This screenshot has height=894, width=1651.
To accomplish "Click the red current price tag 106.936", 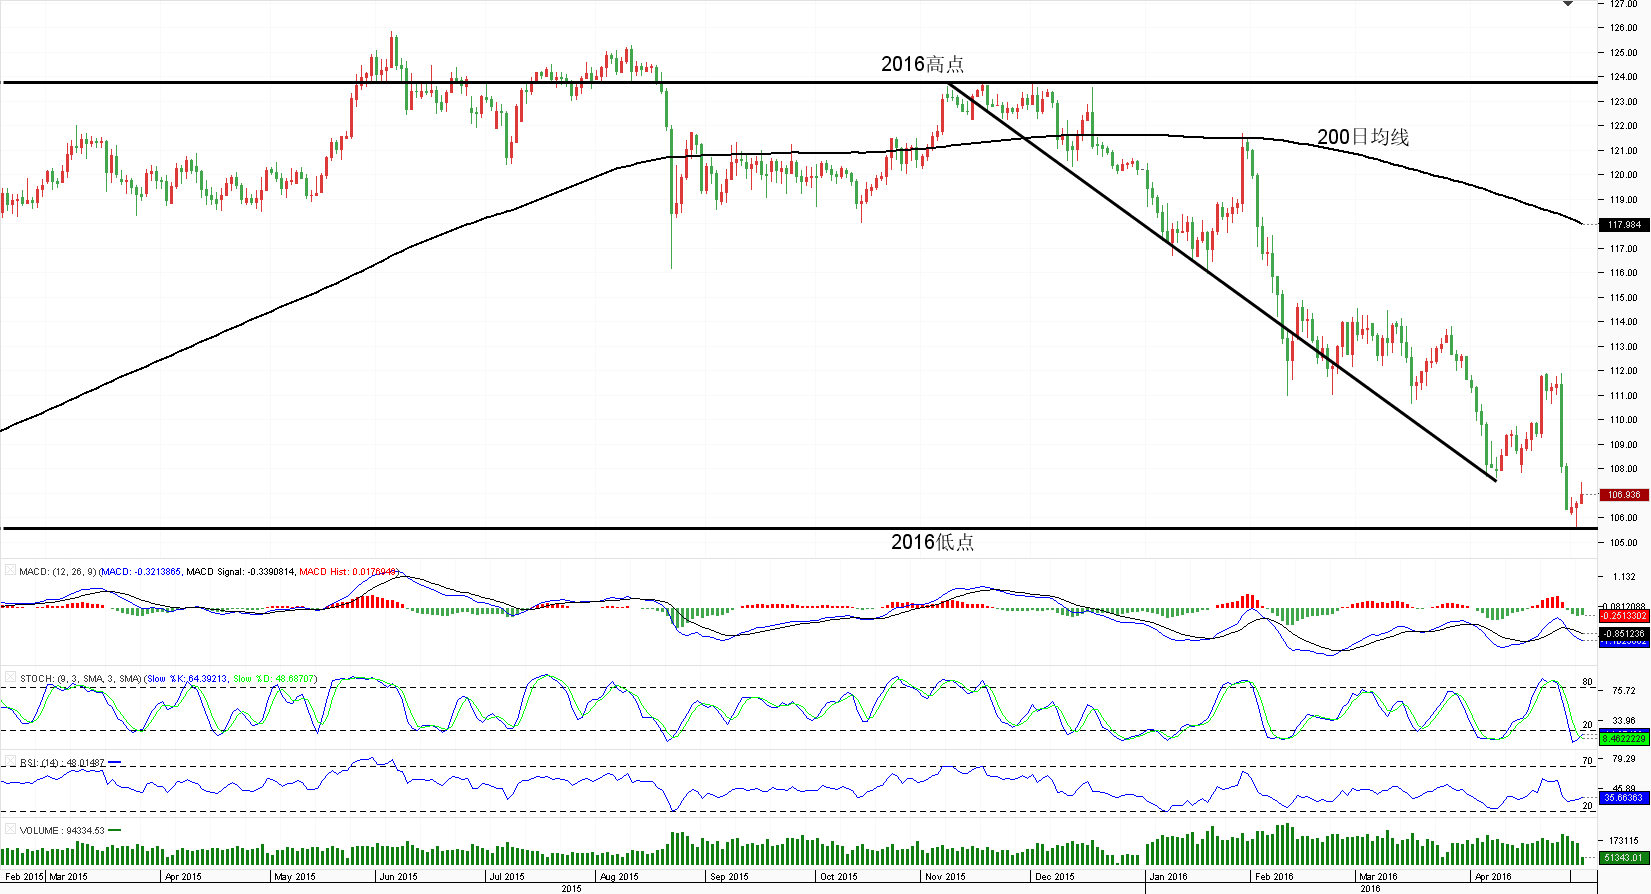I will (x=1624, y=495).
